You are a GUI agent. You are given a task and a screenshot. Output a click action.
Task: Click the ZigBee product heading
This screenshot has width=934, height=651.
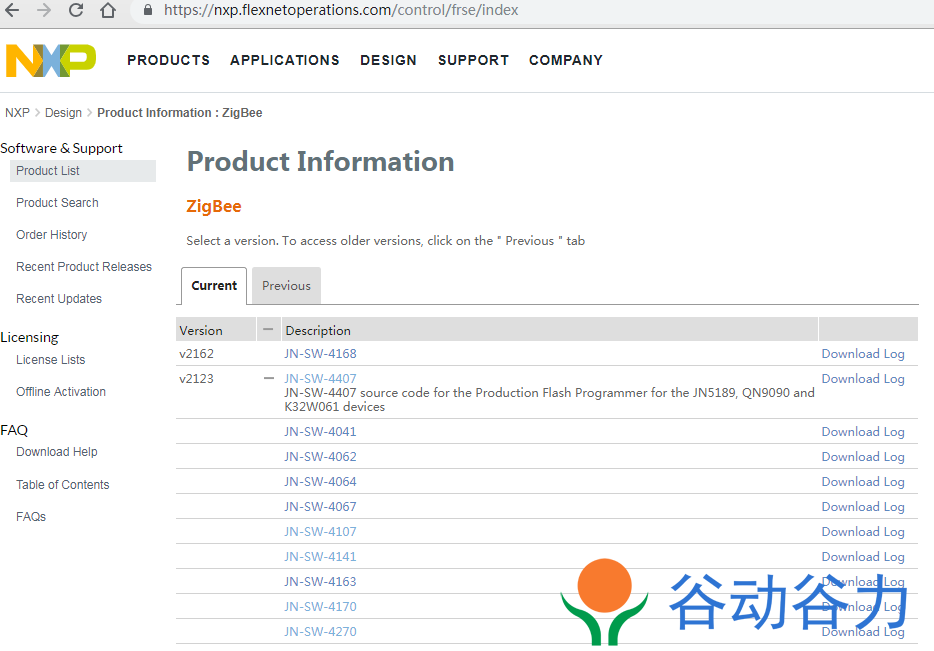click(x=214, y=206)
